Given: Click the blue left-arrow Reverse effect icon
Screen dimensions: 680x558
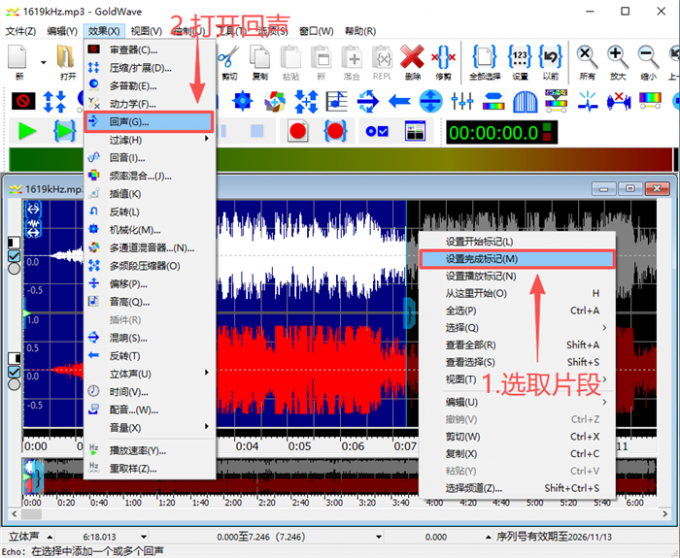Looking at the screenshot, I should tap(399, 101).
